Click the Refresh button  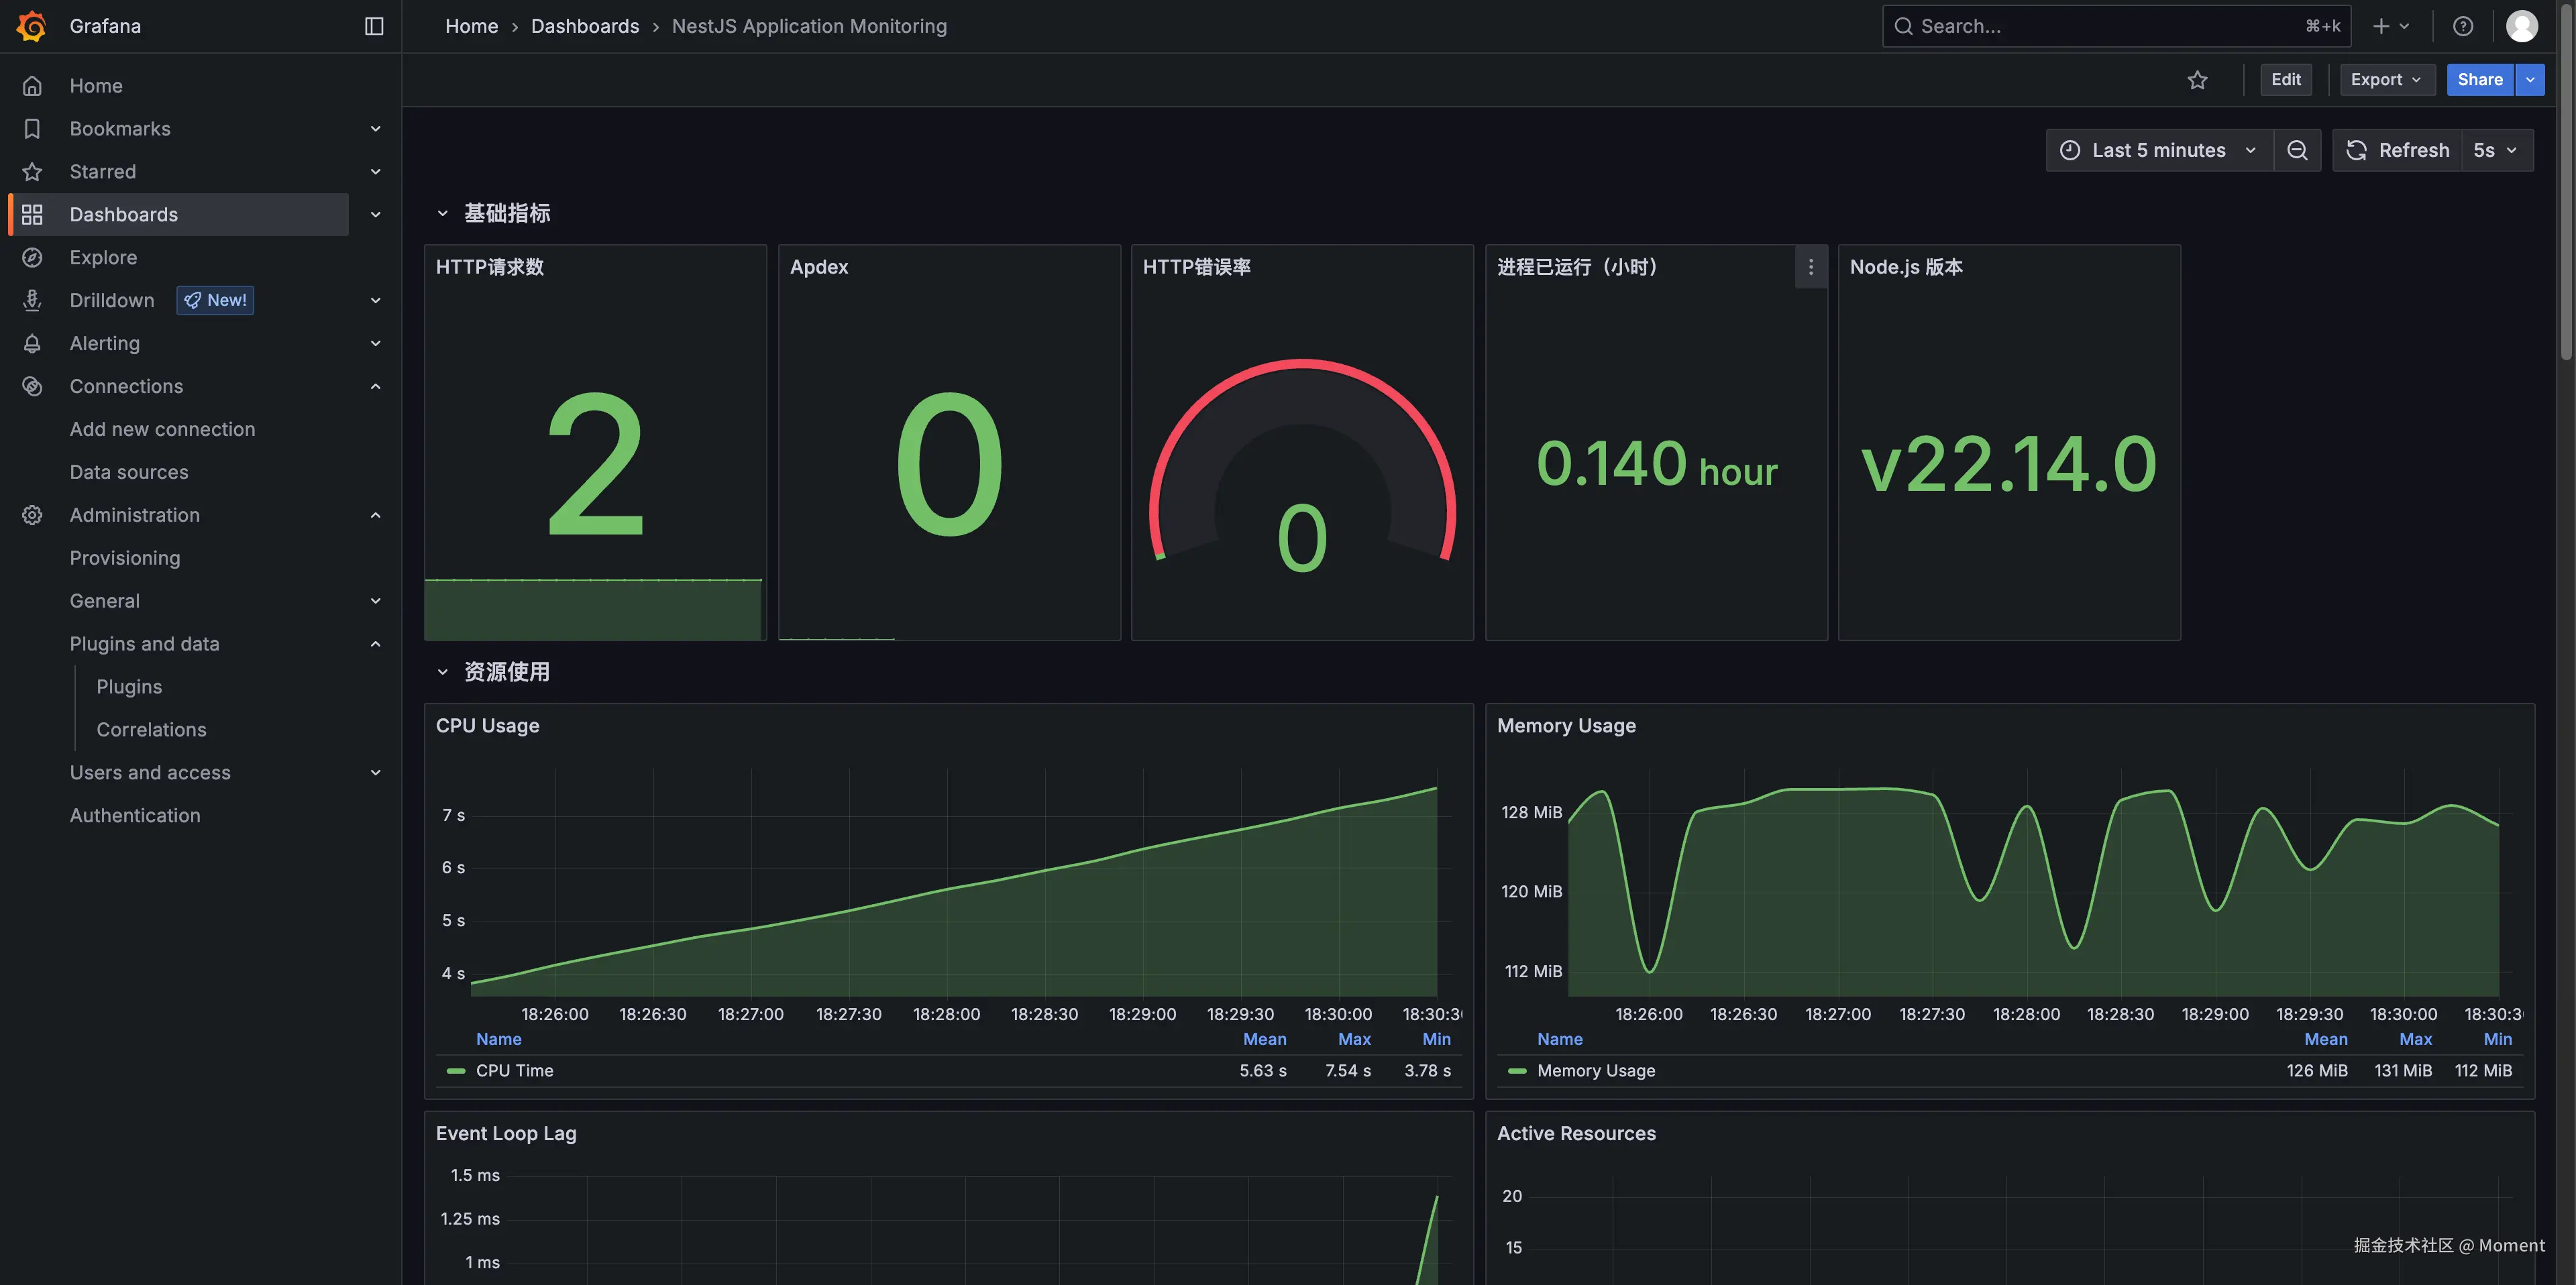2397,150
